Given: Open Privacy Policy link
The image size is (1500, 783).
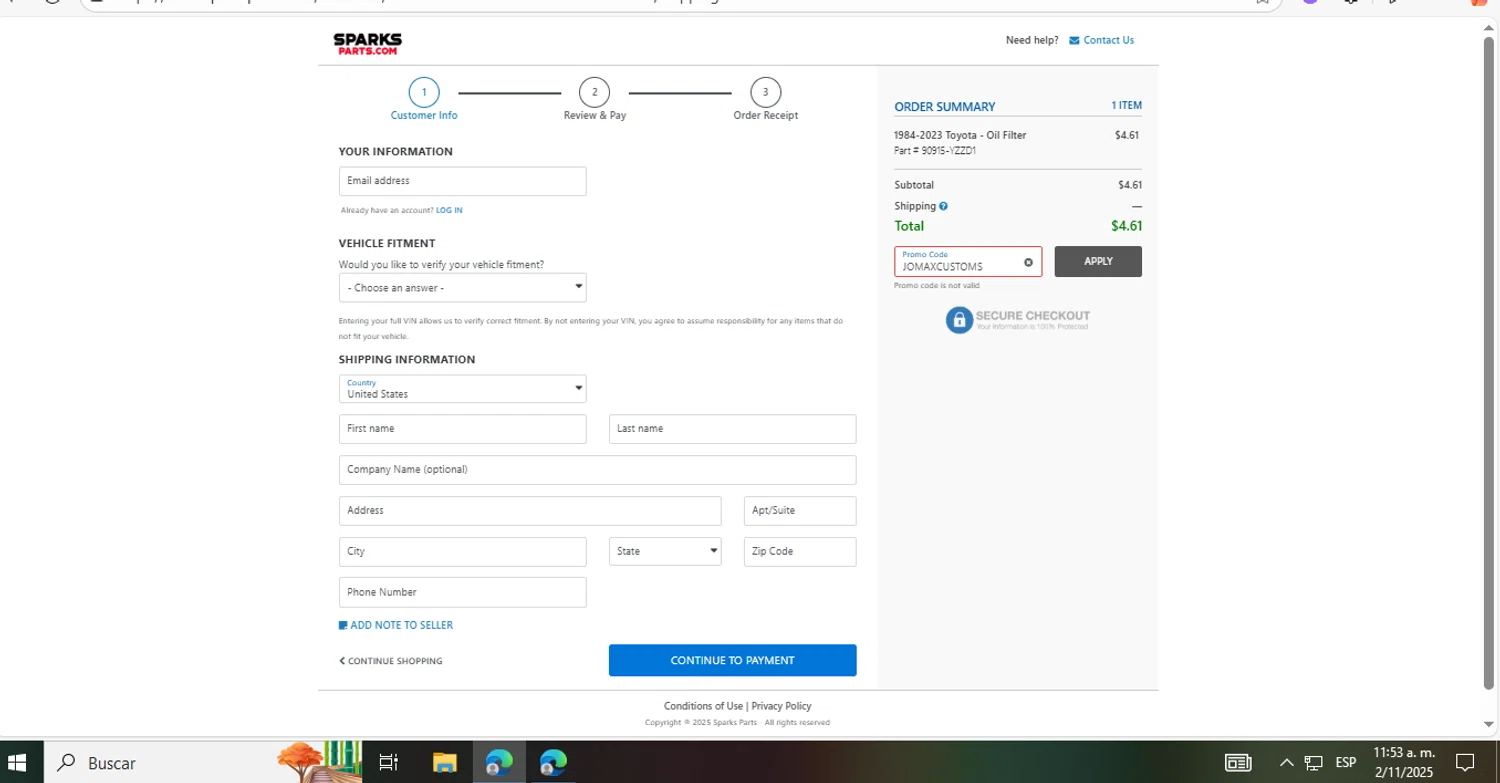Looking at the screenshot, I should tap(781, 706).
